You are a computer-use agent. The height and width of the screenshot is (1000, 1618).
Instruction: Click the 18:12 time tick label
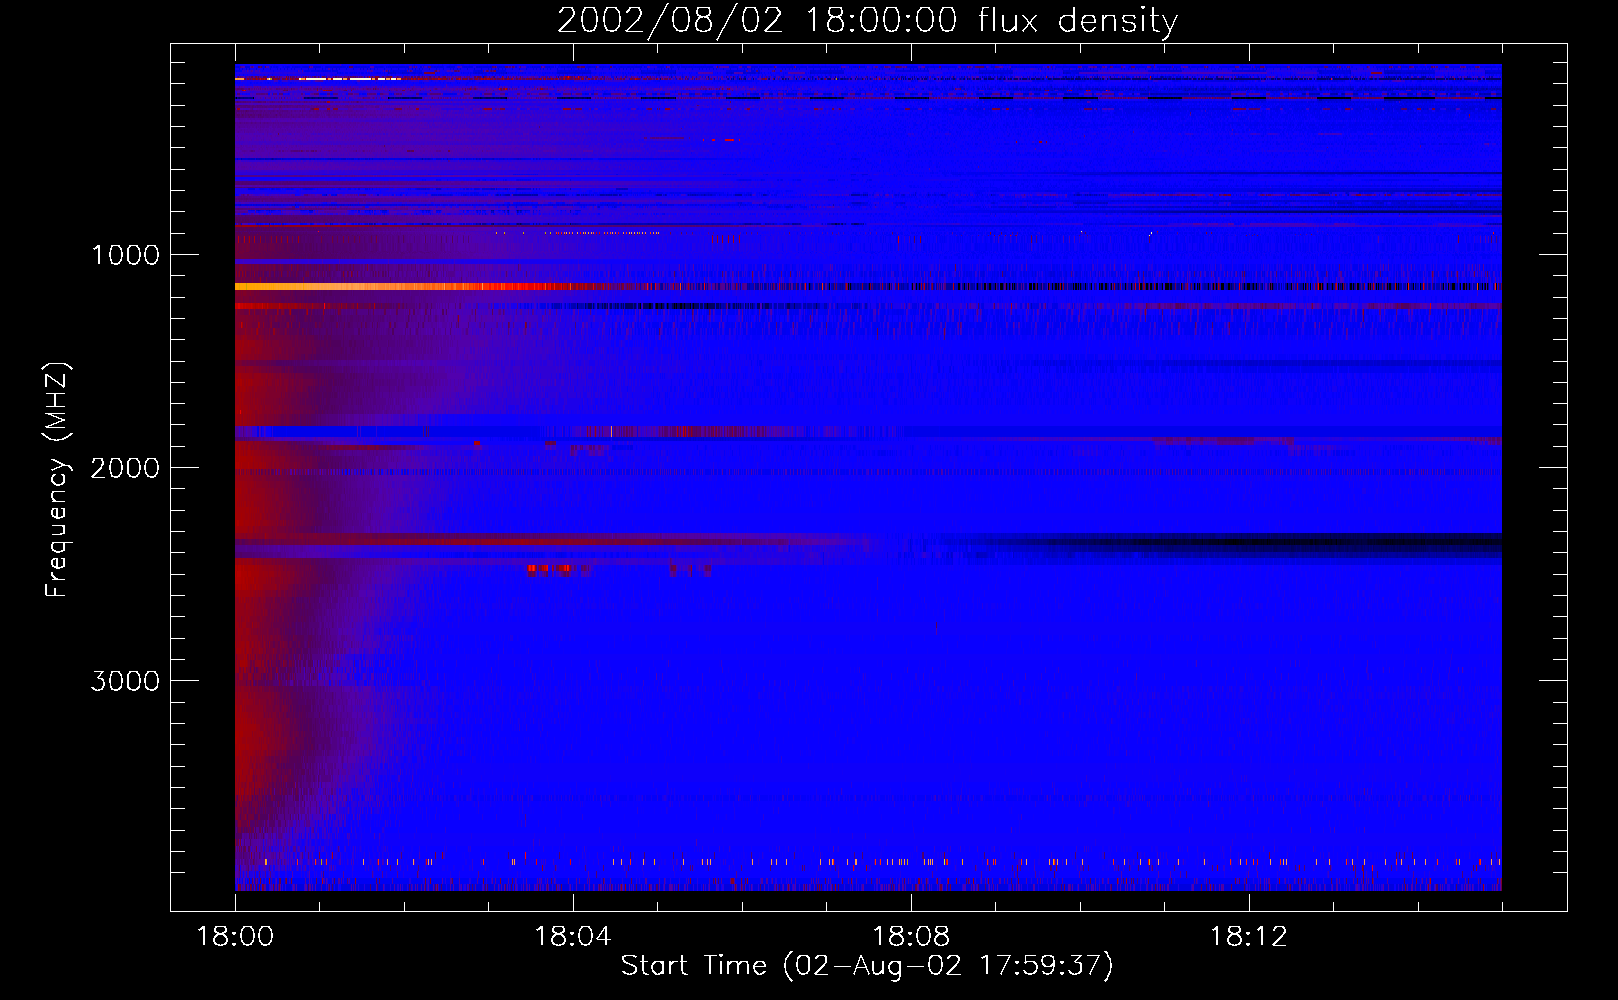[1249, 937]
